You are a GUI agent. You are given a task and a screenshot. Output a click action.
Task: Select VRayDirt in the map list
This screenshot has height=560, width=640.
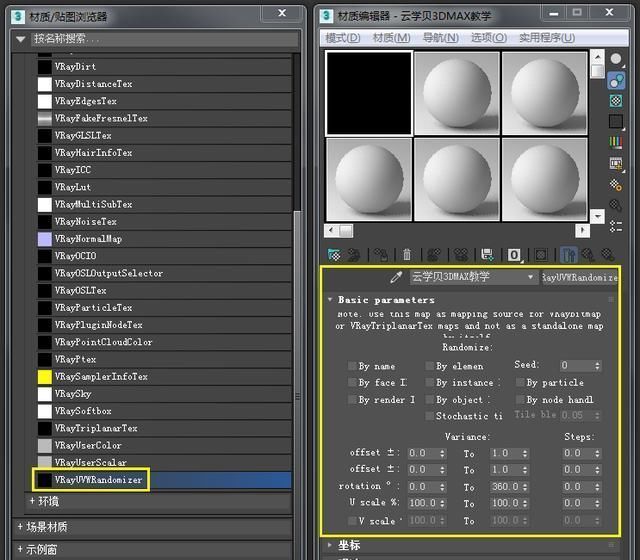click(x=164, y=67)
